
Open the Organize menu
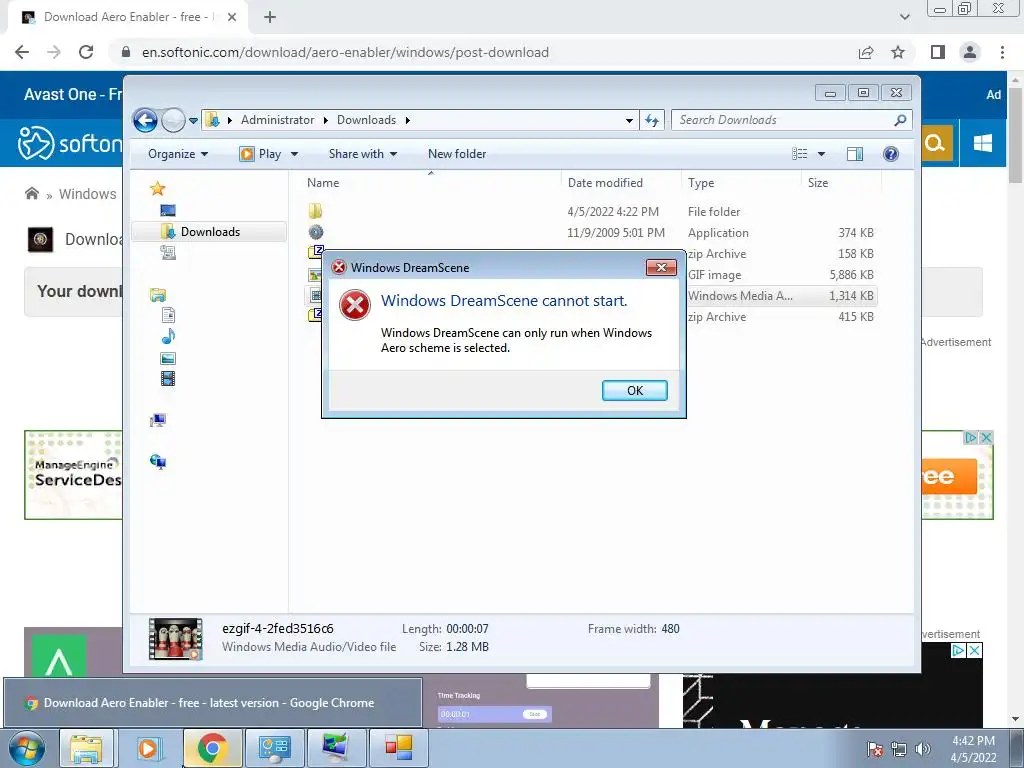178,154
